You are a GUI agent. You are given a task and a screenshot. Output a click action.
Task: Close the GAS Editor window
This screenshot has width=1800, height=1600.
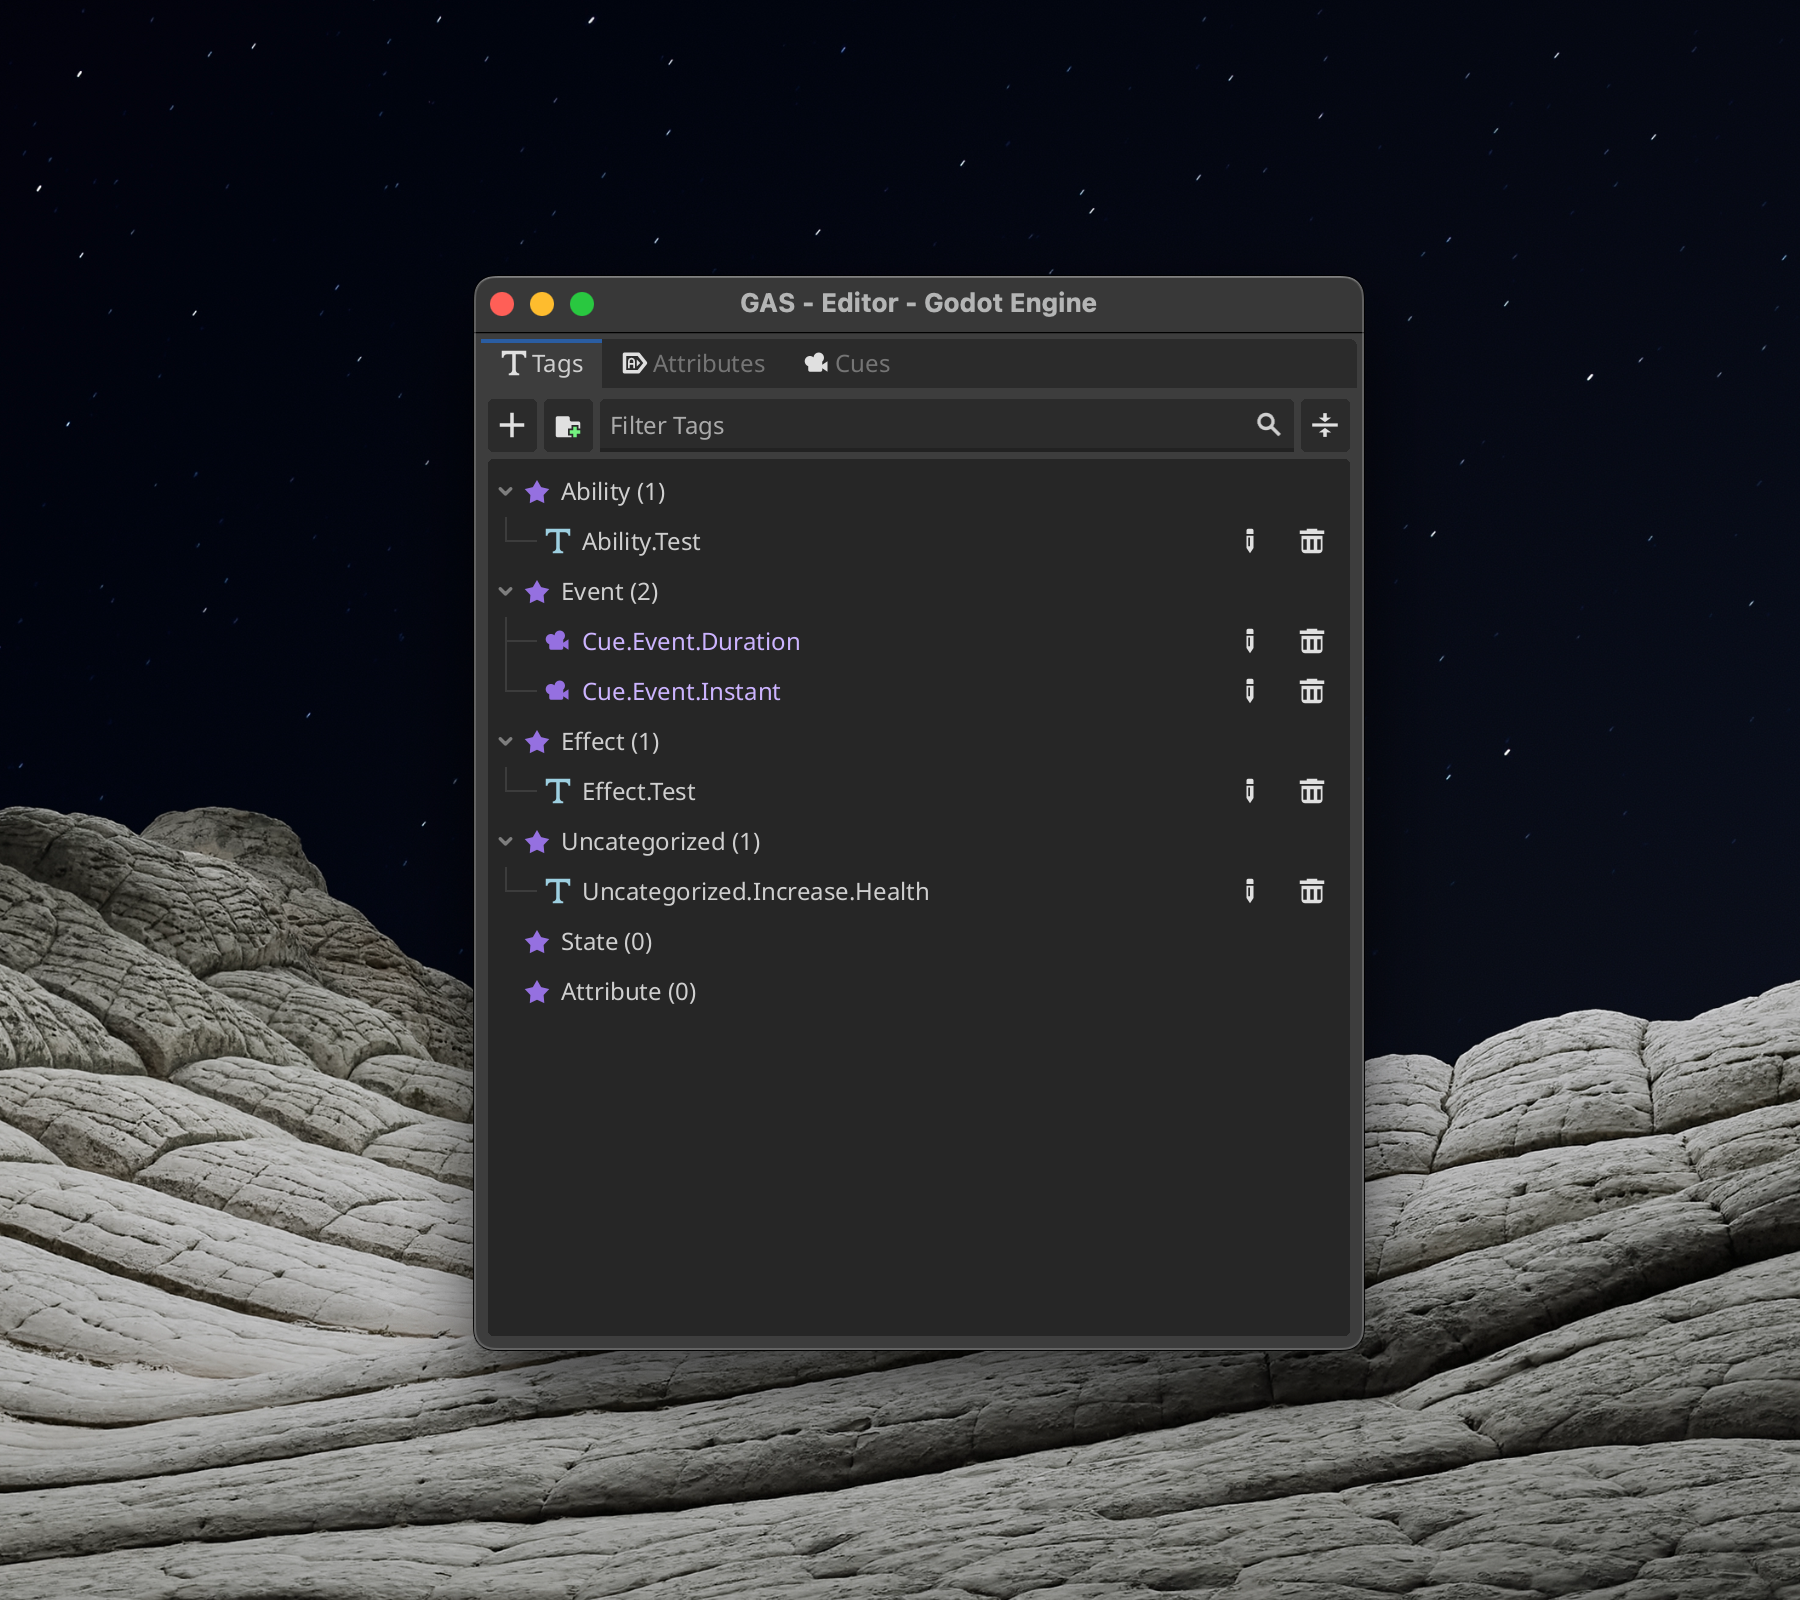[502, 303]
